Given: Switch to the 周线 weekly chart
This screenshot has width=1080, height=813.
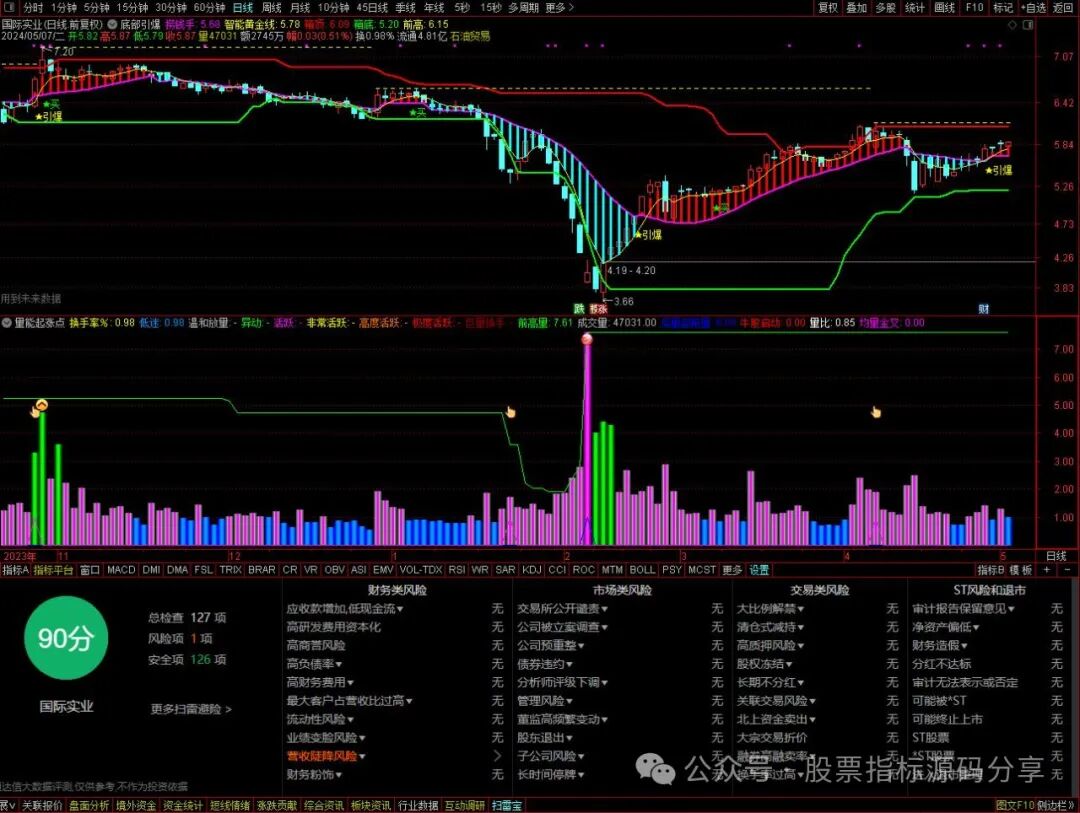Looking at the screenshot, I should (x=271, y=8).
